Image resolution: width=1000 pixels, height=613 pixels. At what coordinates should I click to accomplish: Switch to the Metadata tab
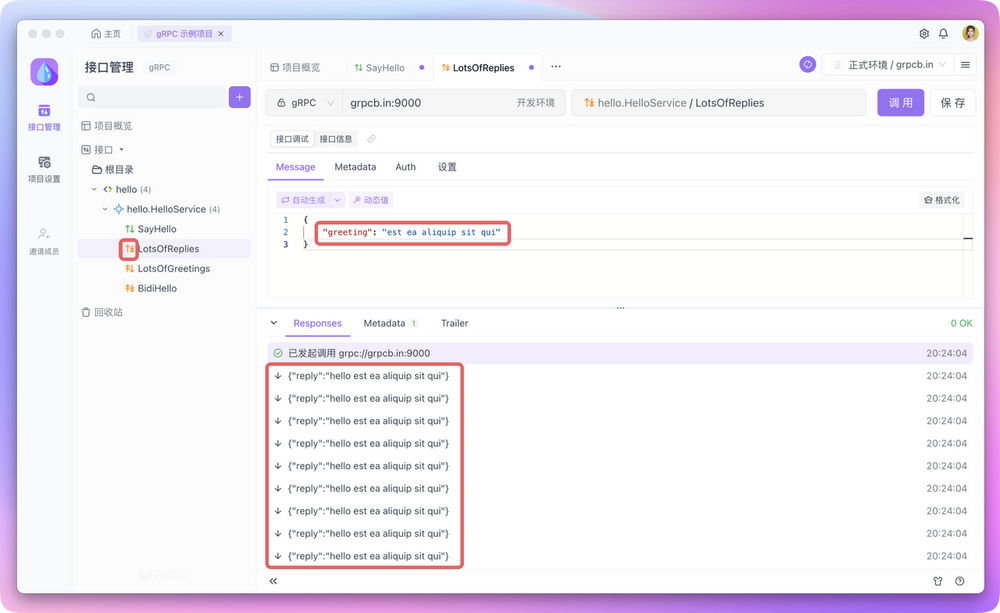point(355,167)
